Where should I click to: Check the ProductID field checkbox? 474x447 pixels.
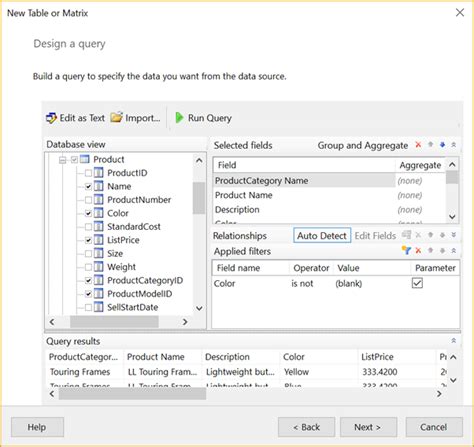coord(88,173)
